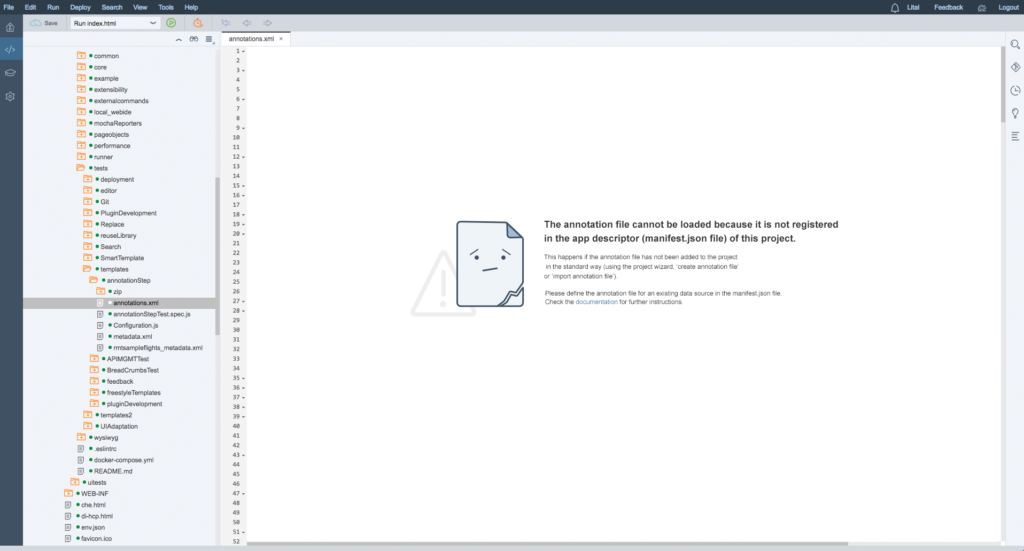1024x551 pixels.
Task: Click the Save button
Action: click(x=44, y=23)
